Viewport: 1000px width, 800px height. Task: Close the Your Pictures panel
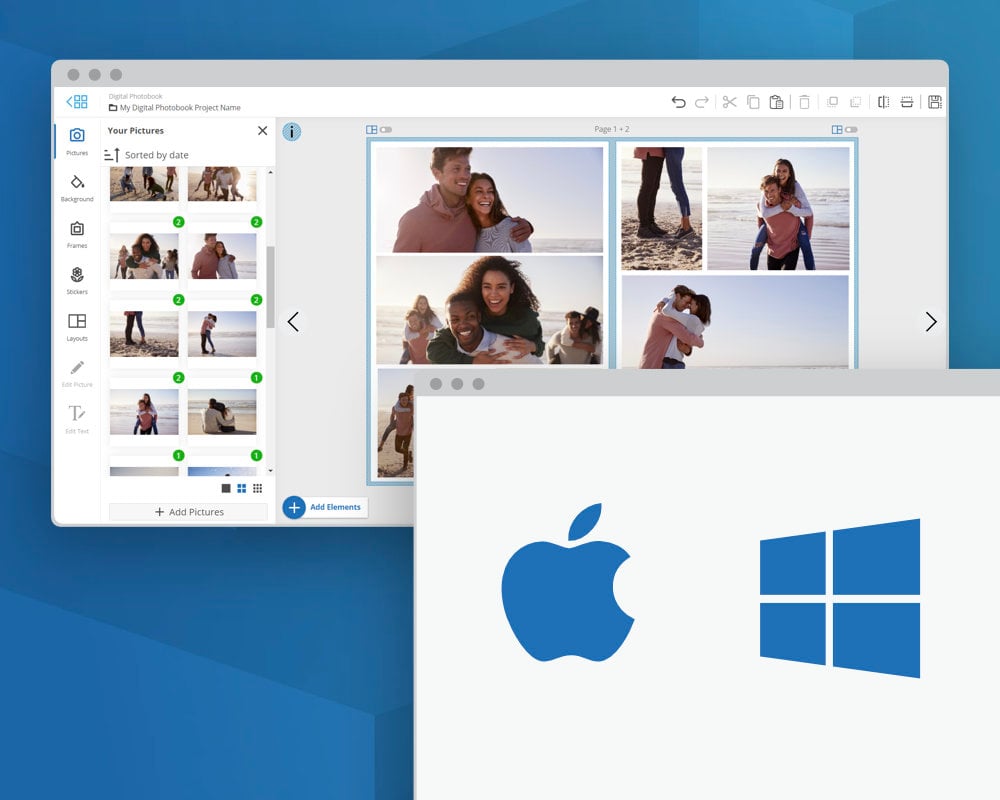(262, 131)
